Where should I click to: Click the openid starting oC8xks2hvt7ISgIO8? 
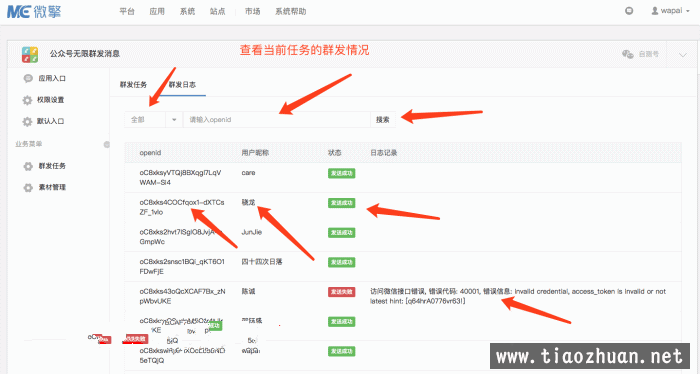coord(180,237)
